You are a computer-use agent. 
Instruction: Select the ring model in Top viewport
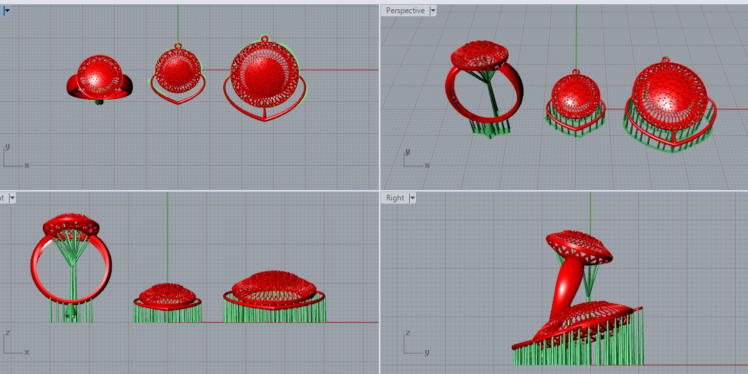100,79
